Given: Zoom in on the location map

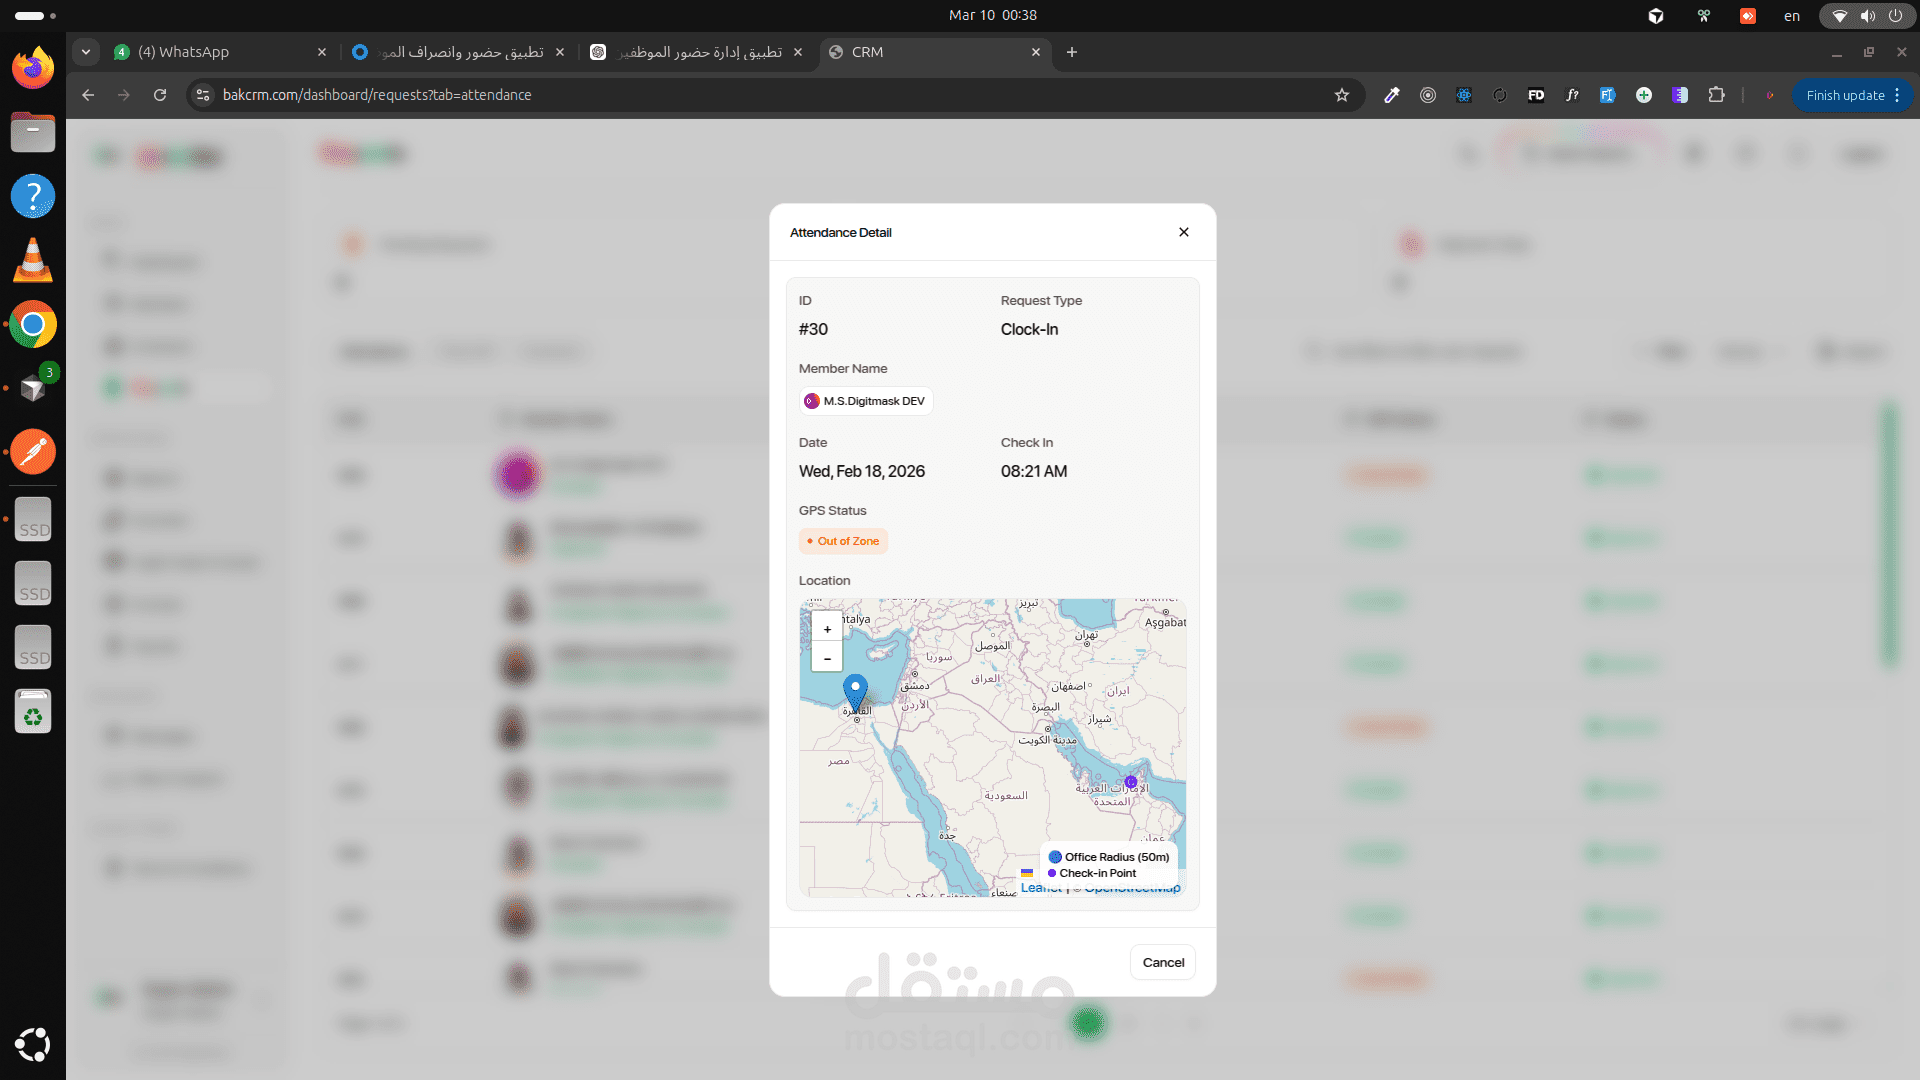Looking at the screenshot, I should coord(827,629).
